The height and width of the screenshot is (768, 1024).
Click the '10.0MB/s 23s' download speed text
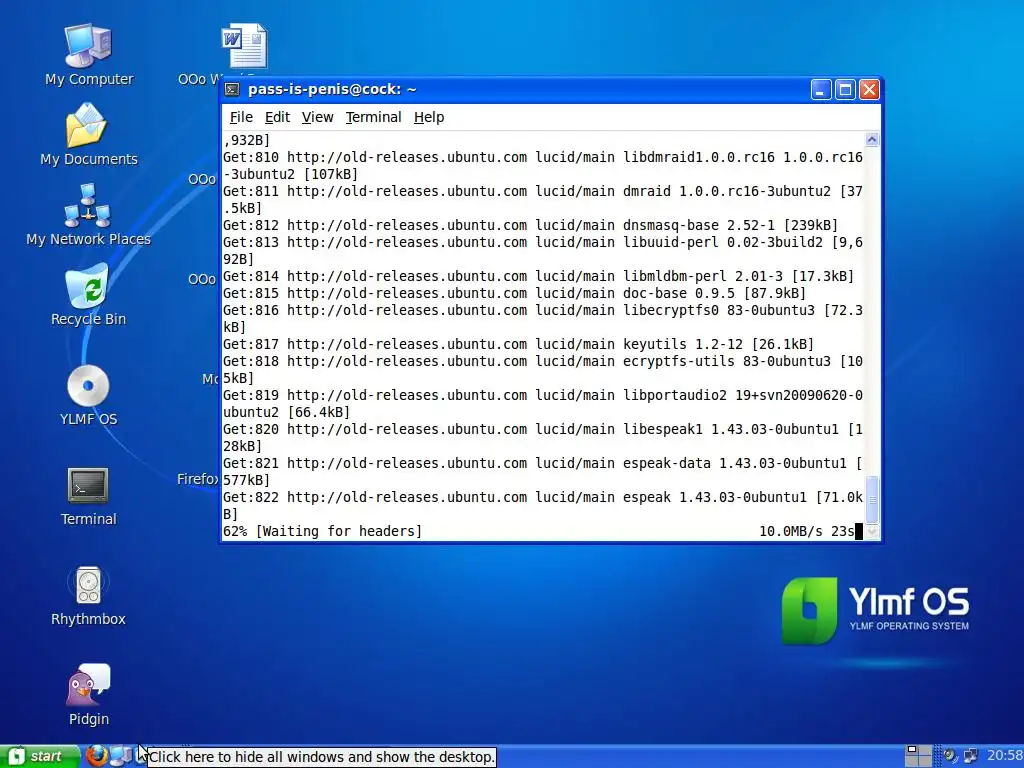[807, 531]
